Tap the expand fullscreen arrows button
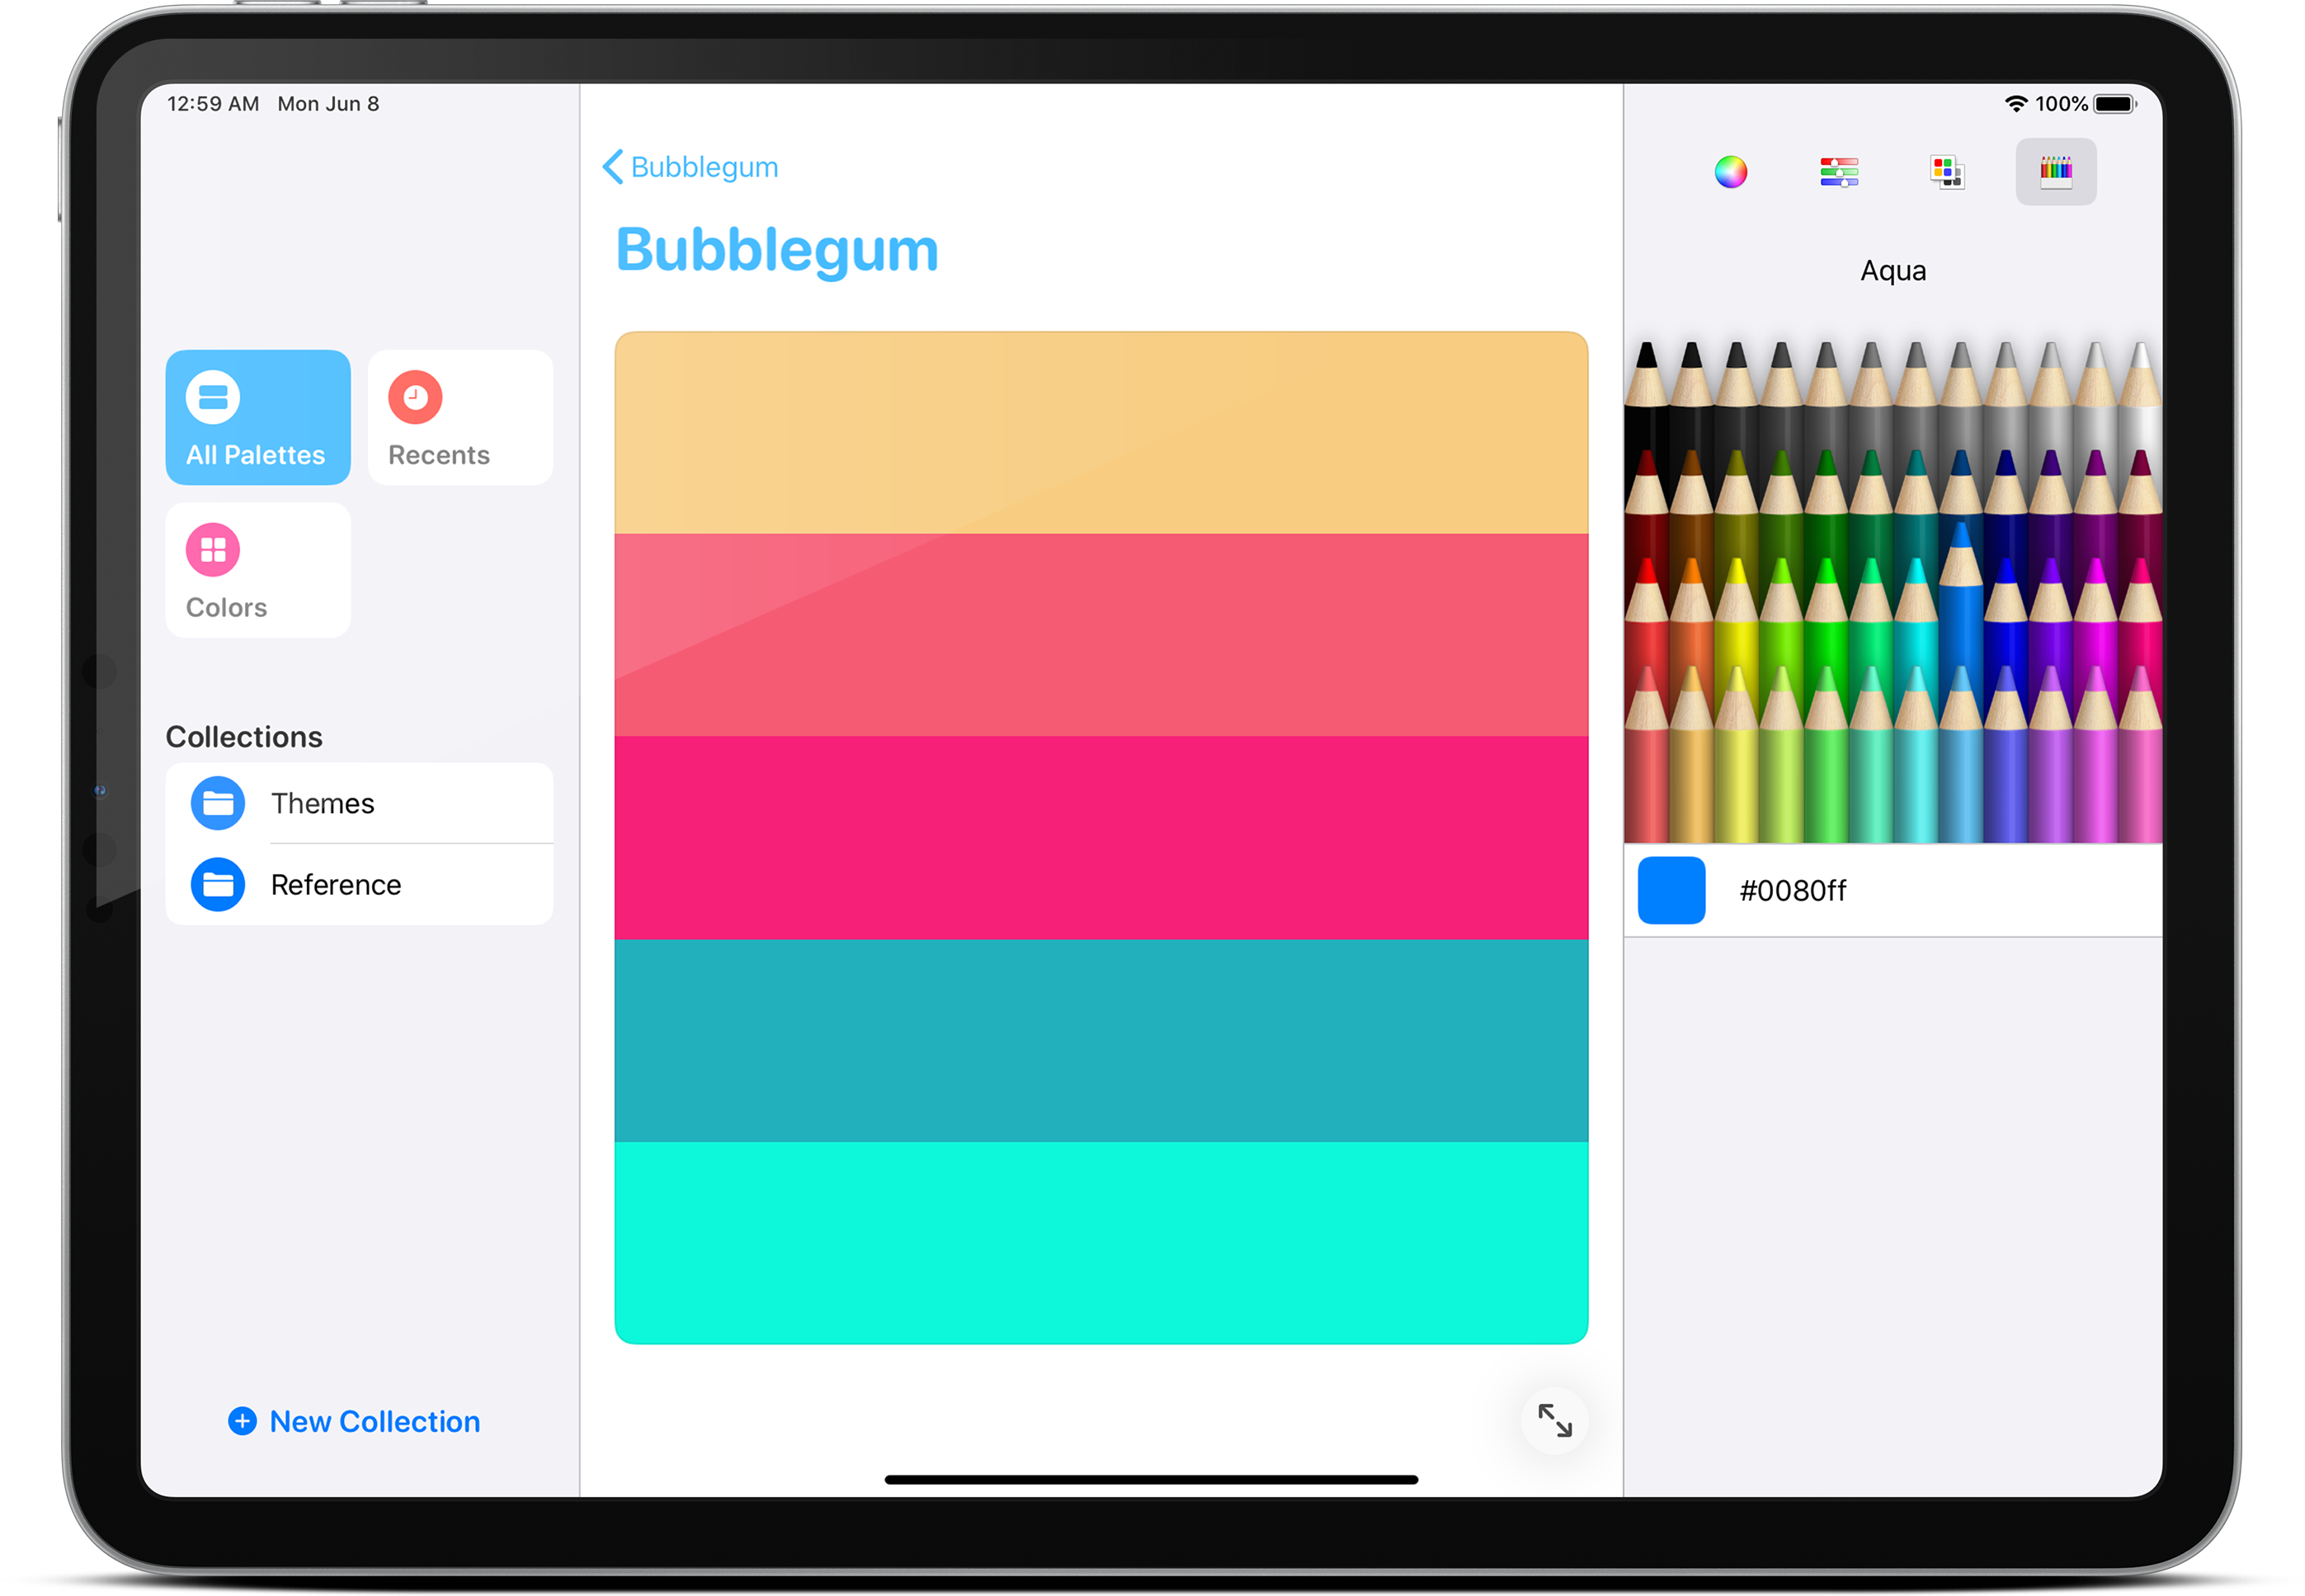 point(1554,1420)
